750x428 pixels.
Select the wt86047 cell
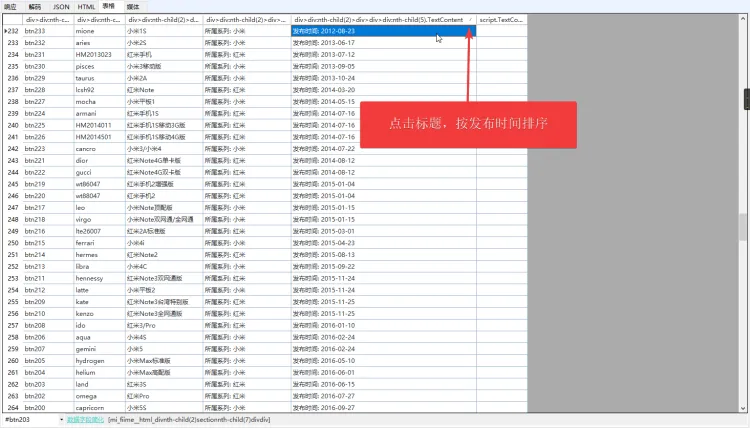pos(99,184)
